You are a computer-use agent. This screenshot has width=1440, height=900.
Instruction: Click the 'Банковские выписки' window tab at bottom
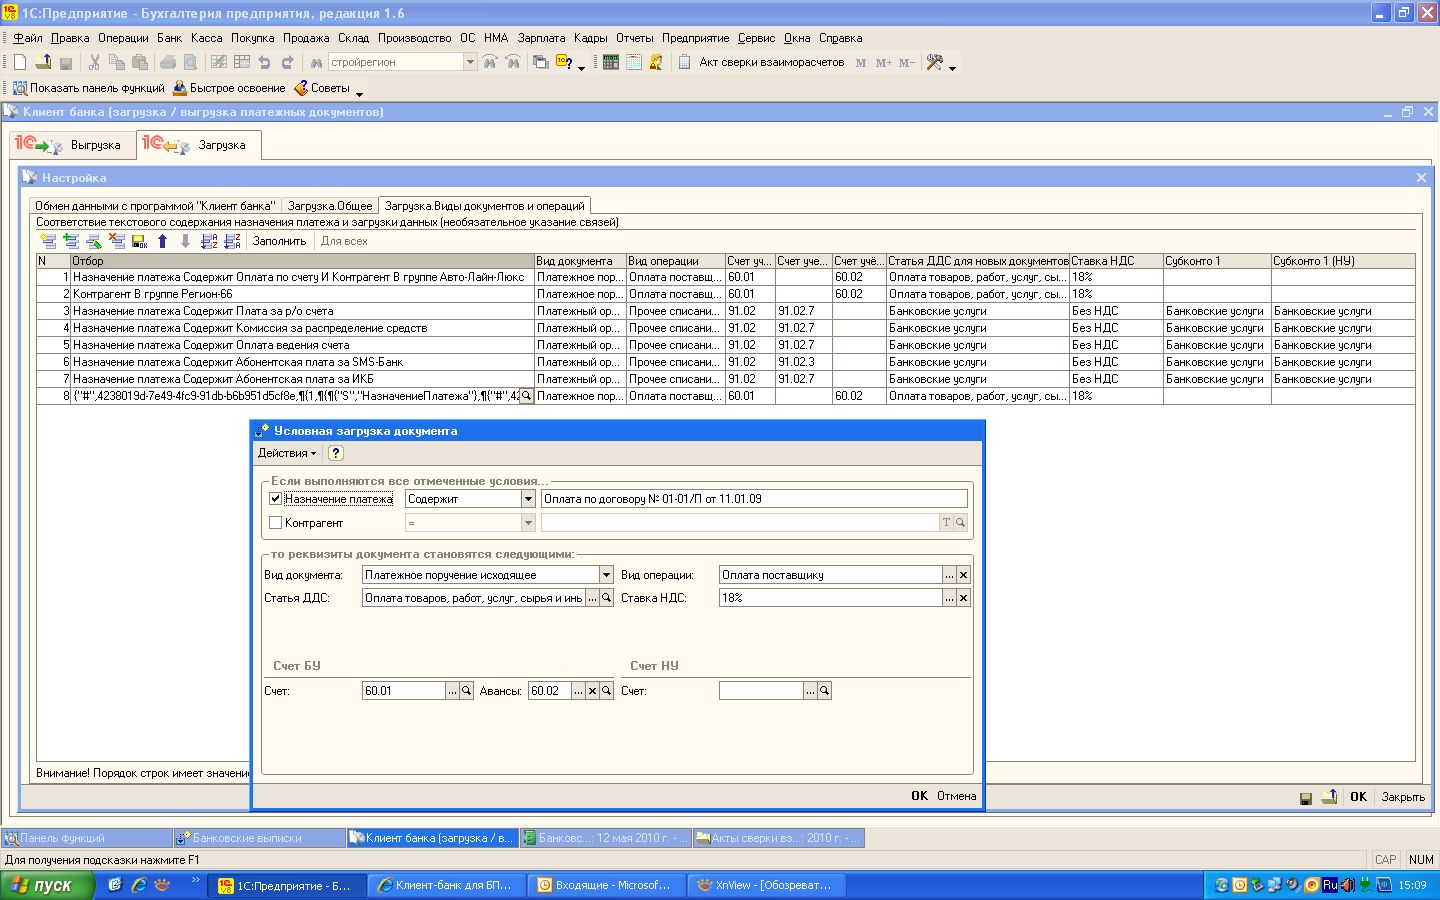[259, 838]
